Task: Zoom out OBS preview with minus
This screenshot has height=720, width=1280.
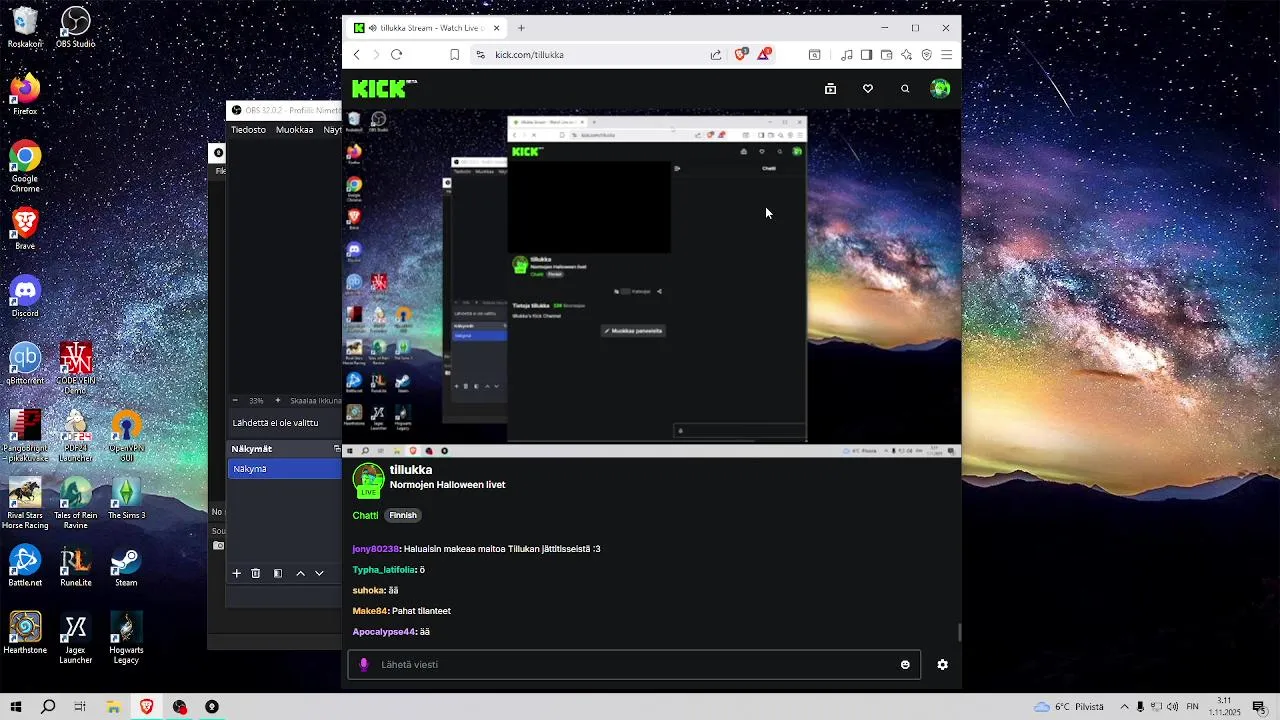Action: (x=236, y=401)
